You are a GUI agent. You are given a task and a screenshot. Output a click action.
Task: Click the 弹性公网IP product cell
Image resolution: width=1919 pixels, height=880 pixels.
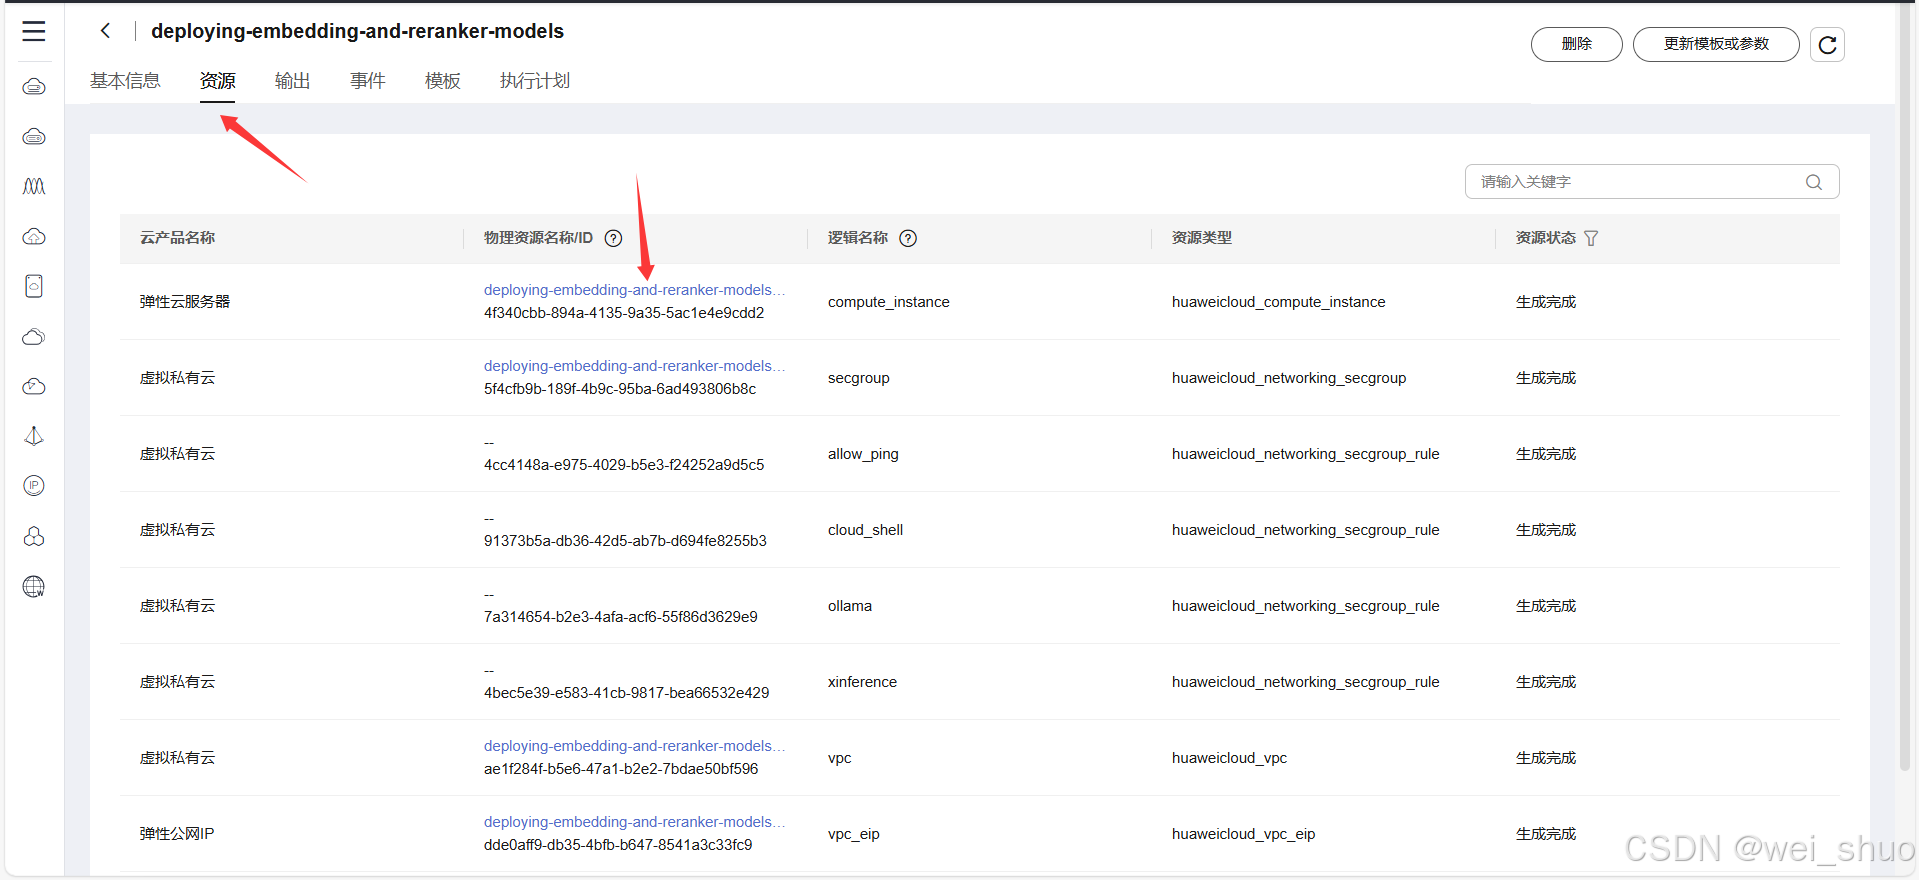click(x=177, y=834)
